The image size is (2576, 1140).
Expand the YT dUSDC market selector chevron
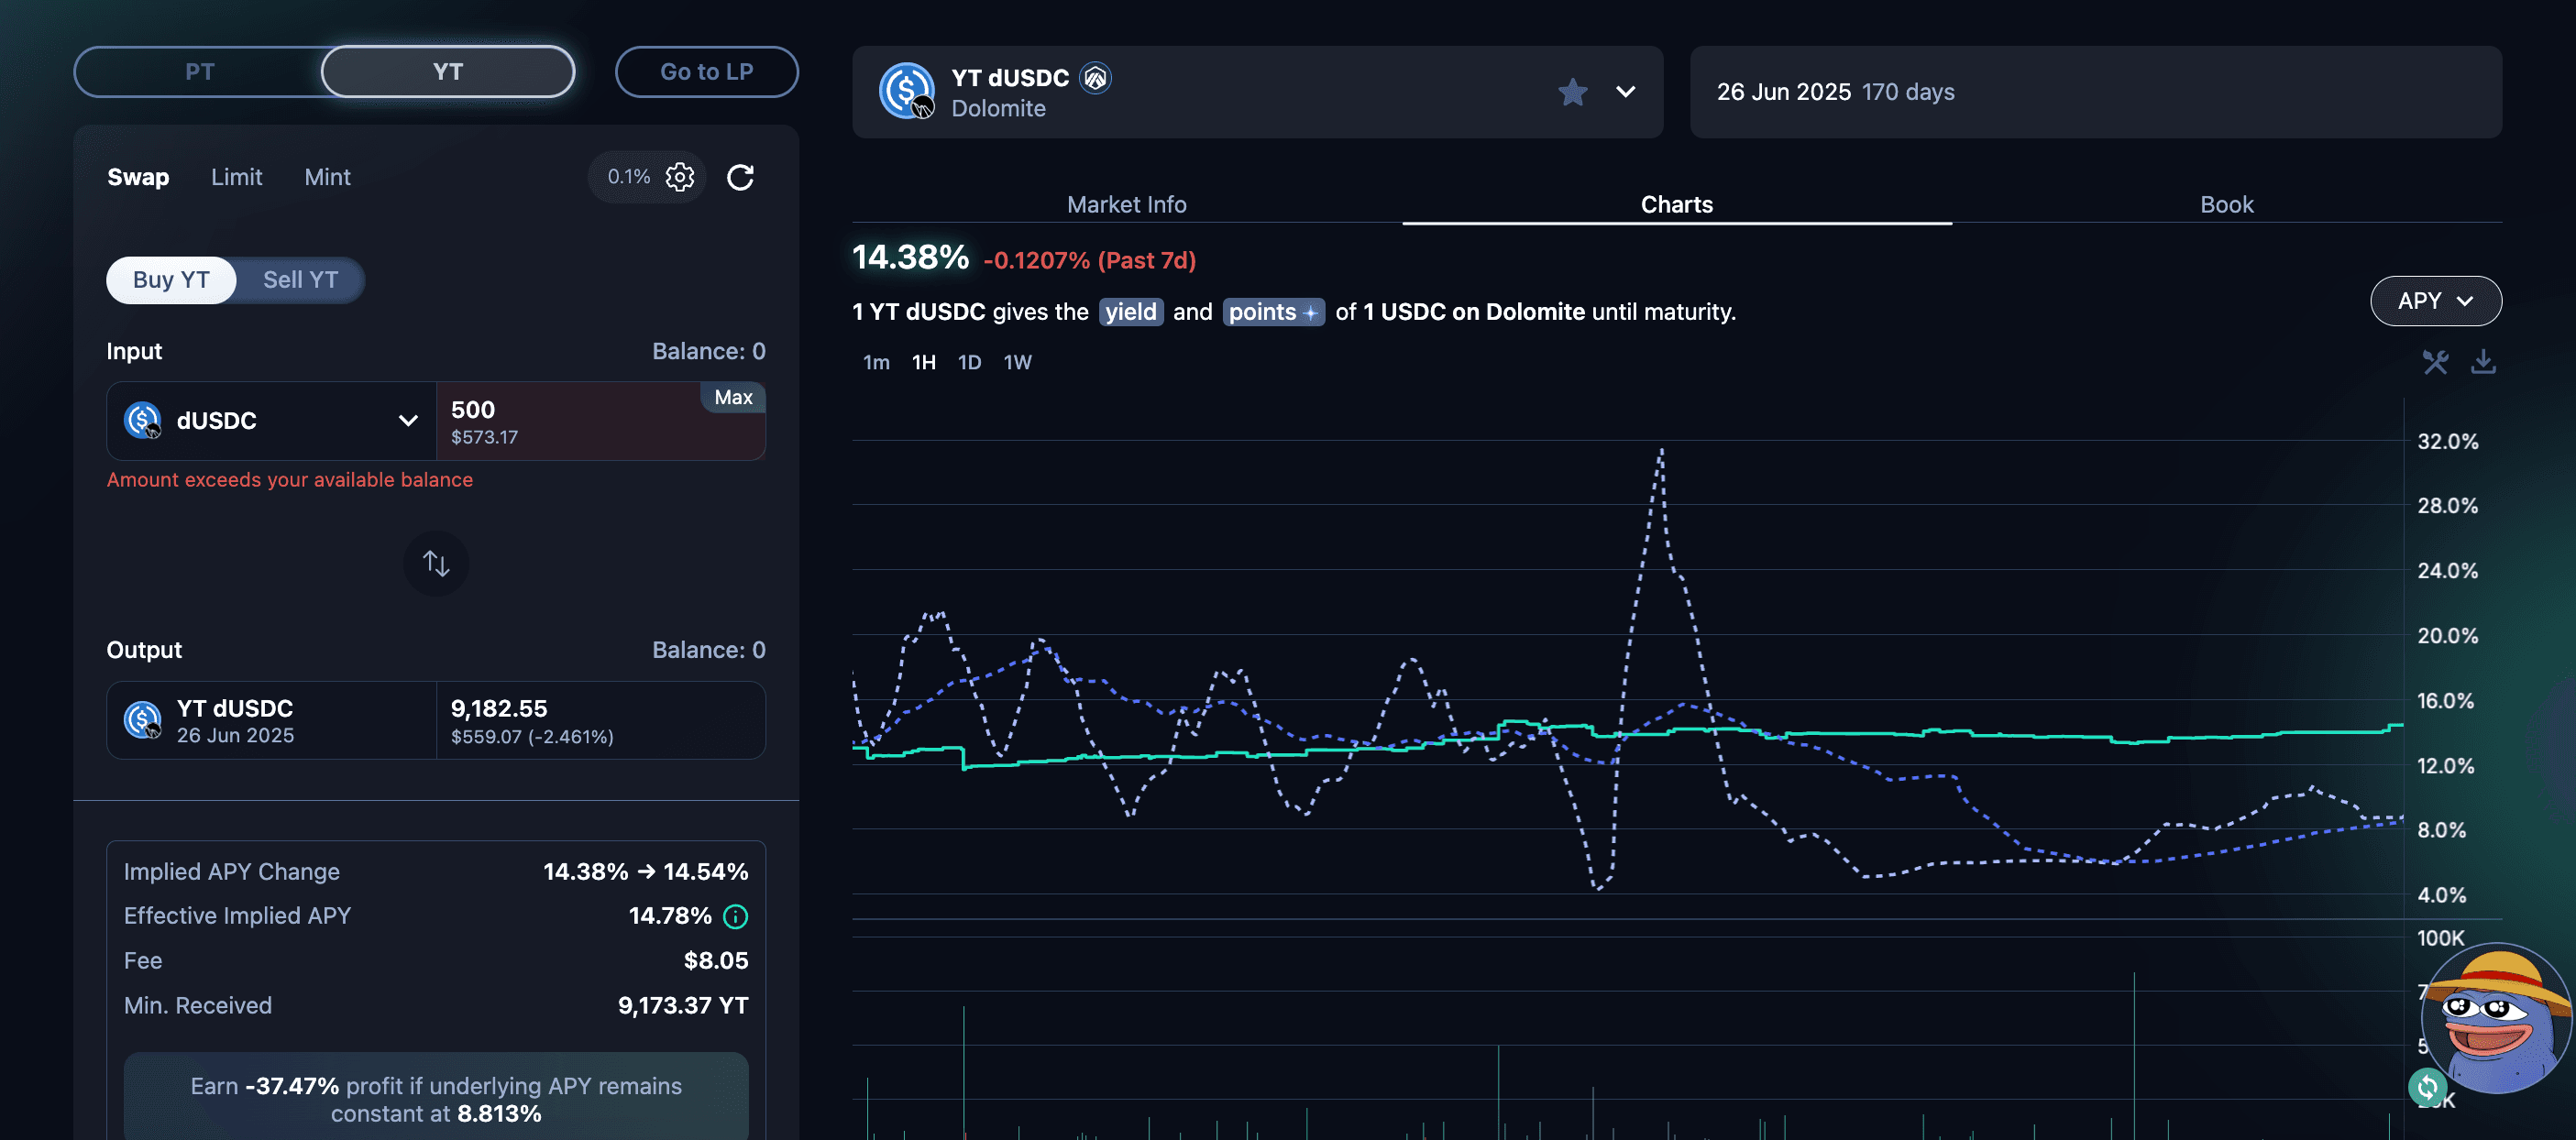[1626, 92]
